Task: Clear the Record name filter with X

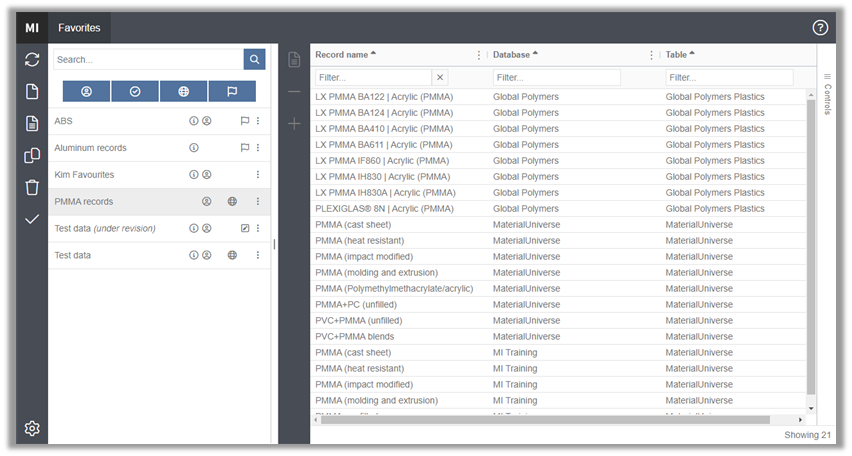Action: pyautogui.click(x=440, y=77)
